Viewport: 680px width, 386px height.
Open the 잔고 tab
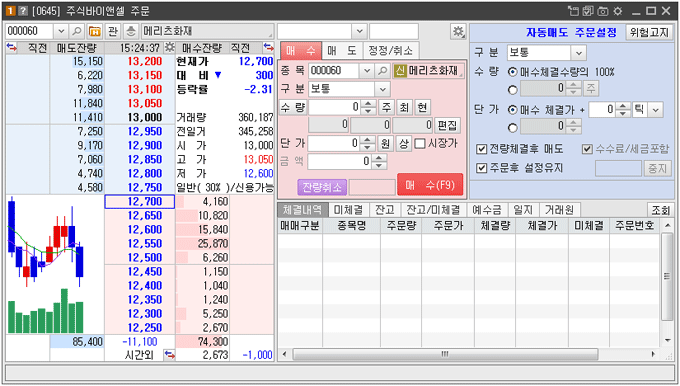[x=385, y=210]
